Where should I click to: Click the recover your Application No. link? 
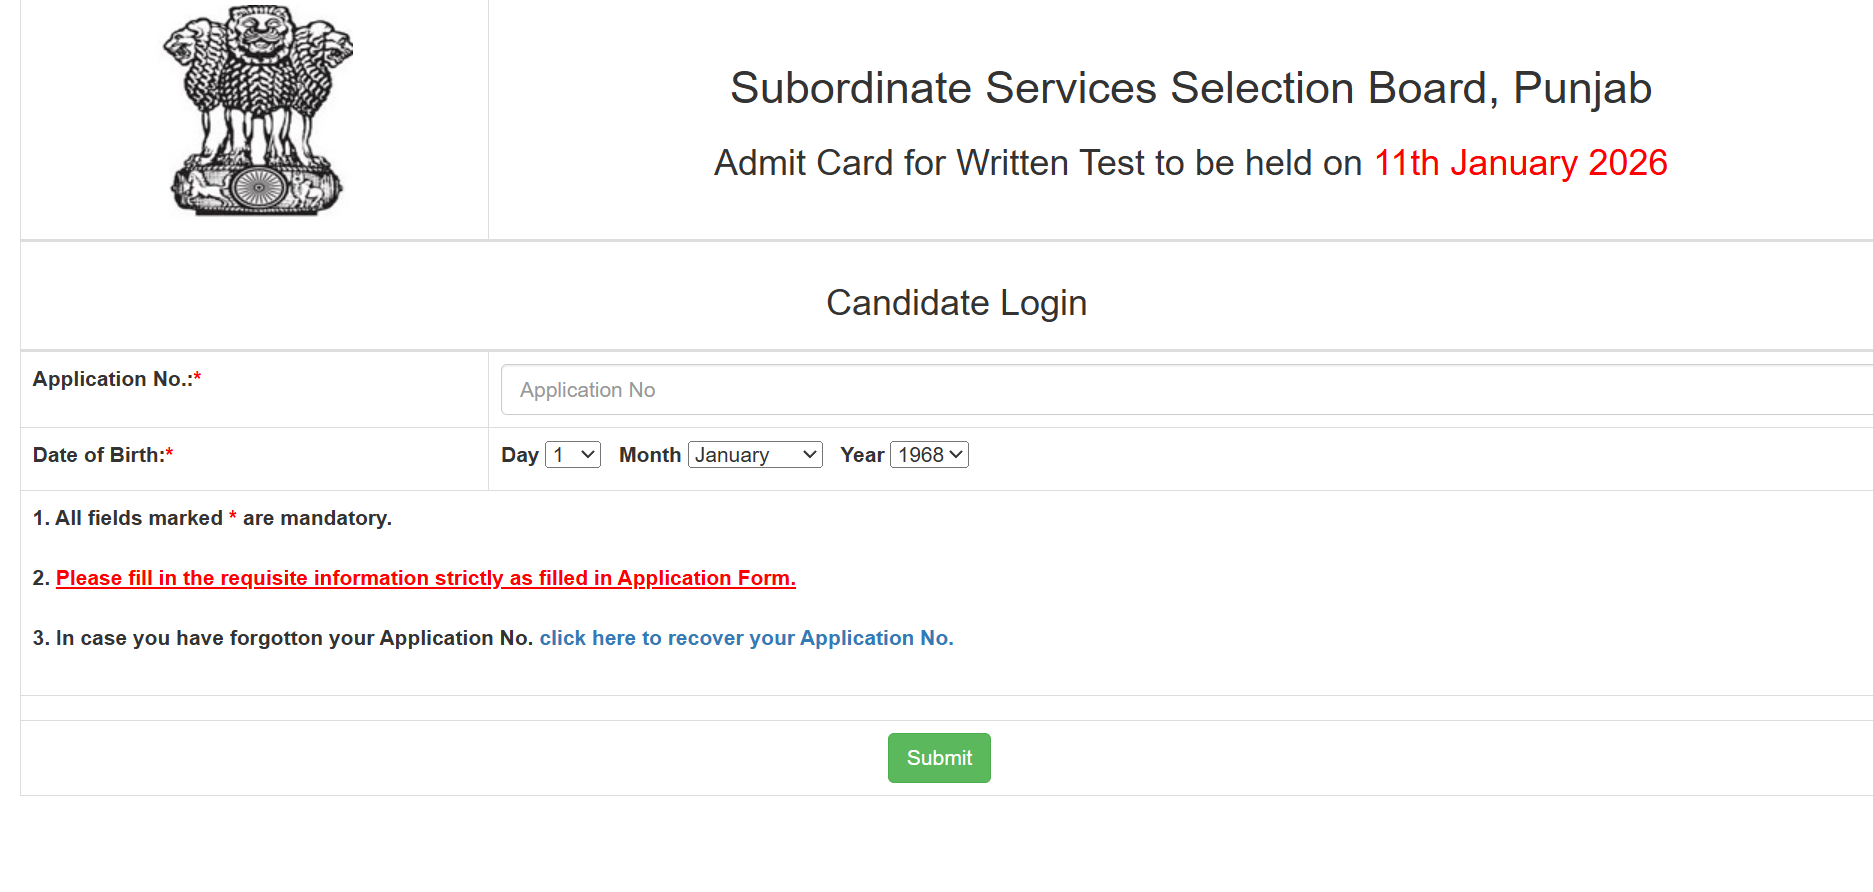746,638
